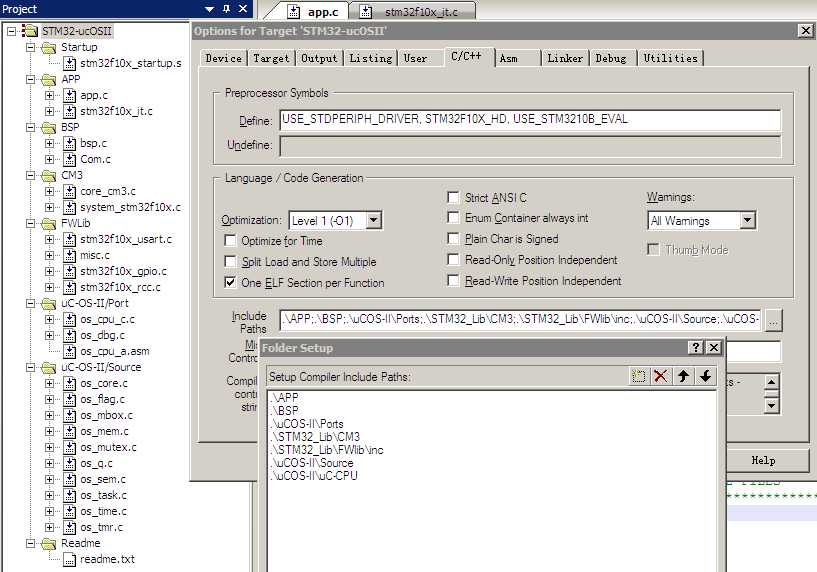Click the app.c file icon in the tree
Image resolution: width=817 pixels, height=572 pixels.
(69, 95)
